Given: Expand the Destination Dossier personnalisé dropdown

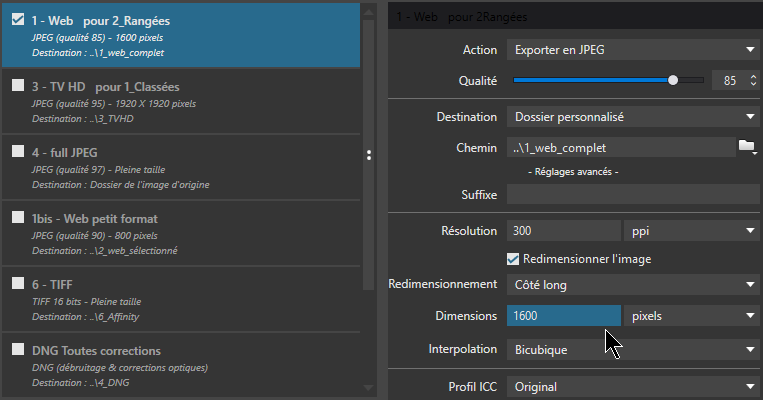Looking at the screenshot, I should click(x=633, y=117).
